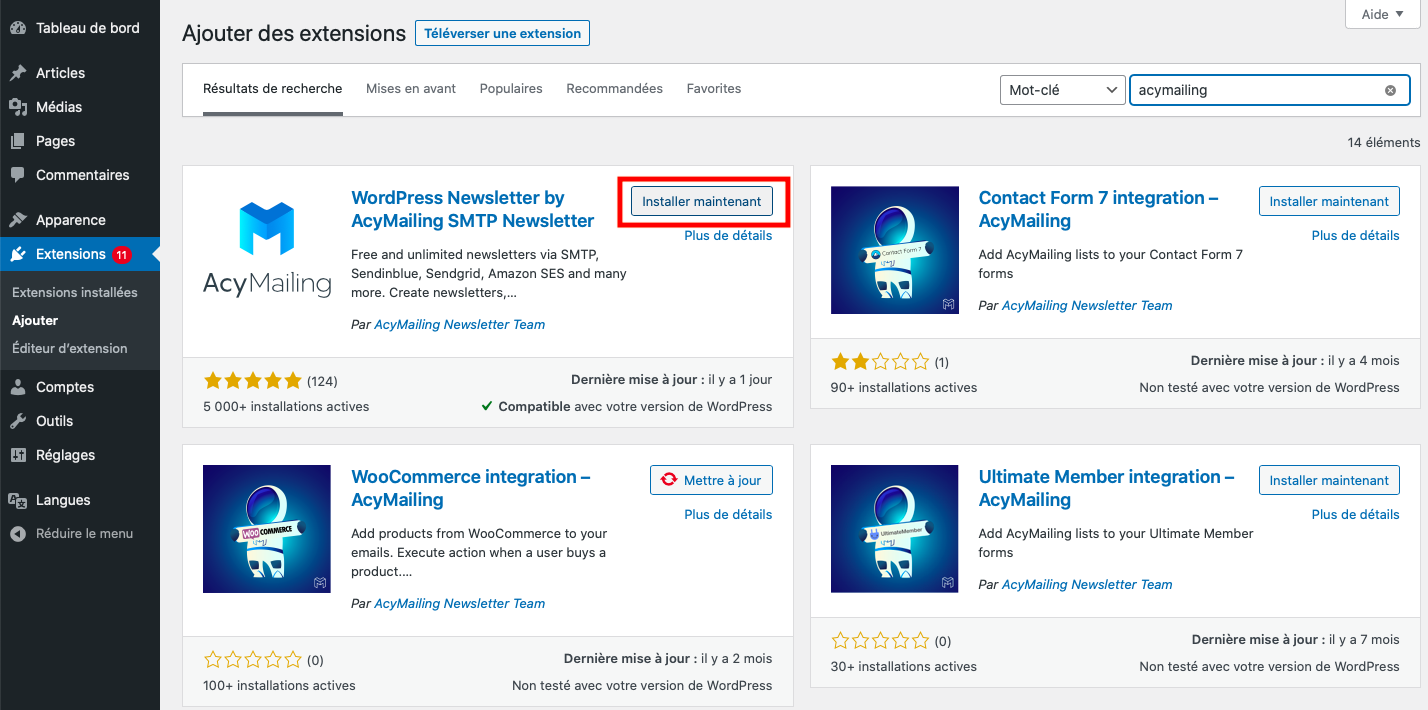
Task: Open Plus de détails for Contact Form 7
Action: (1355, 236)
